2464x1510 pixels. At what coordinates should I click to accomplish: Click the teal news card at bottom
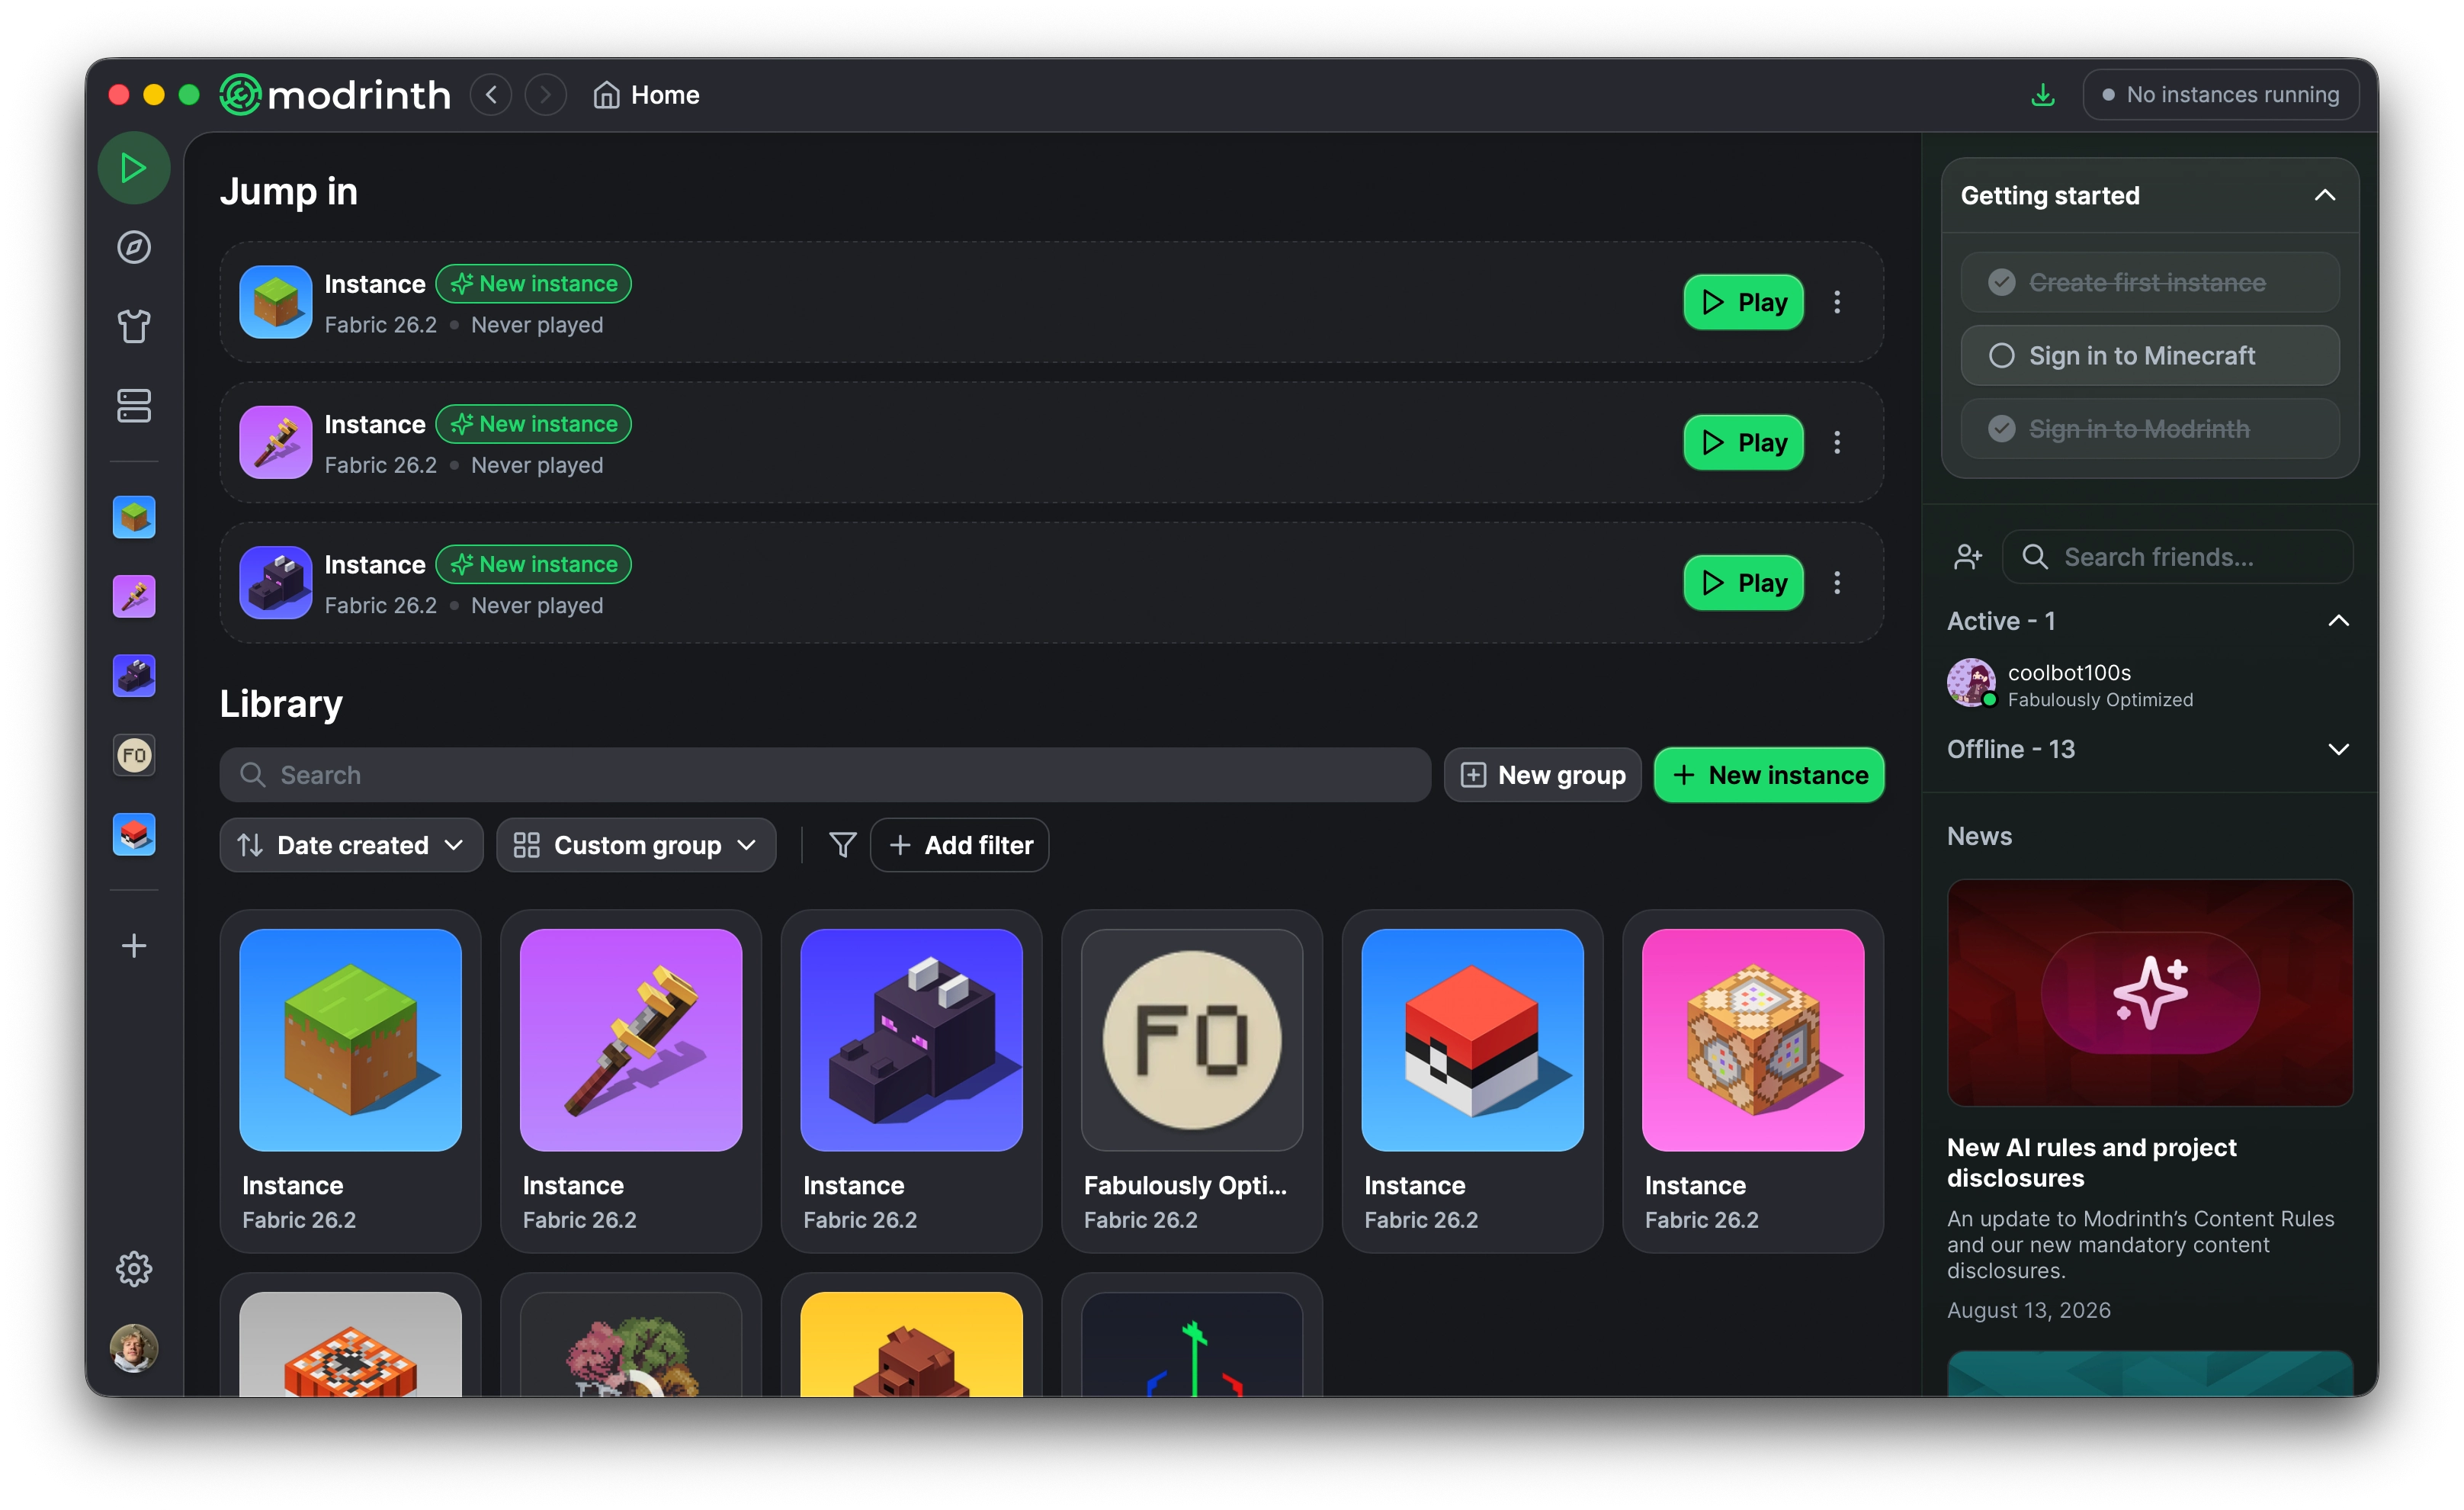pos(2150,1373)
